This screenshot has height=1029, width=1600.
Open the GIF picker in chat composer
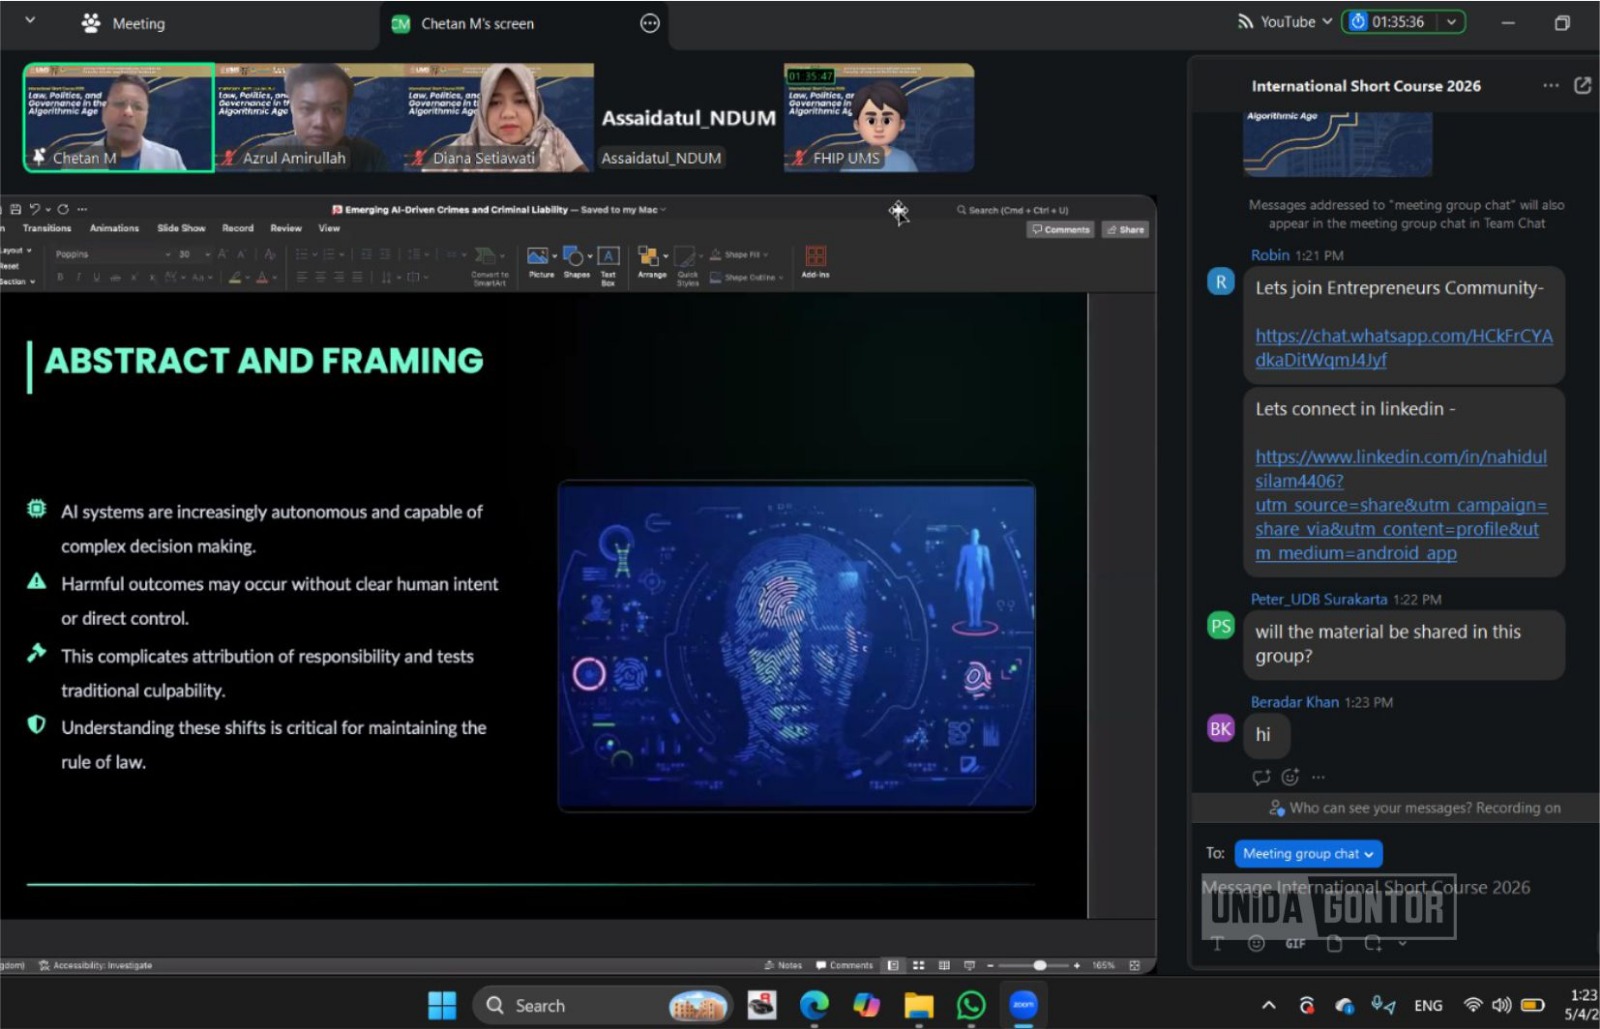(x=1295, y=943)
